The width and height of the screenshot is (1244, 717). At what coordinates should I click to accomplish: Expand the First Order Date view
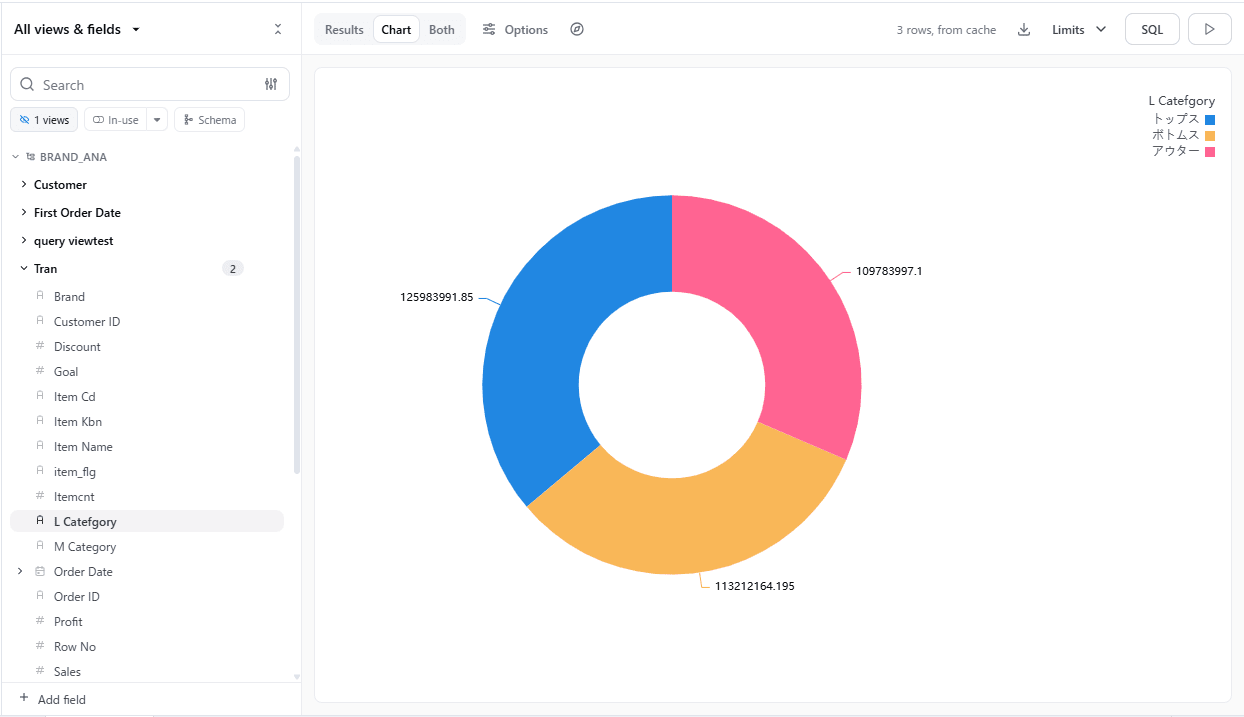(x=23, y=212)
